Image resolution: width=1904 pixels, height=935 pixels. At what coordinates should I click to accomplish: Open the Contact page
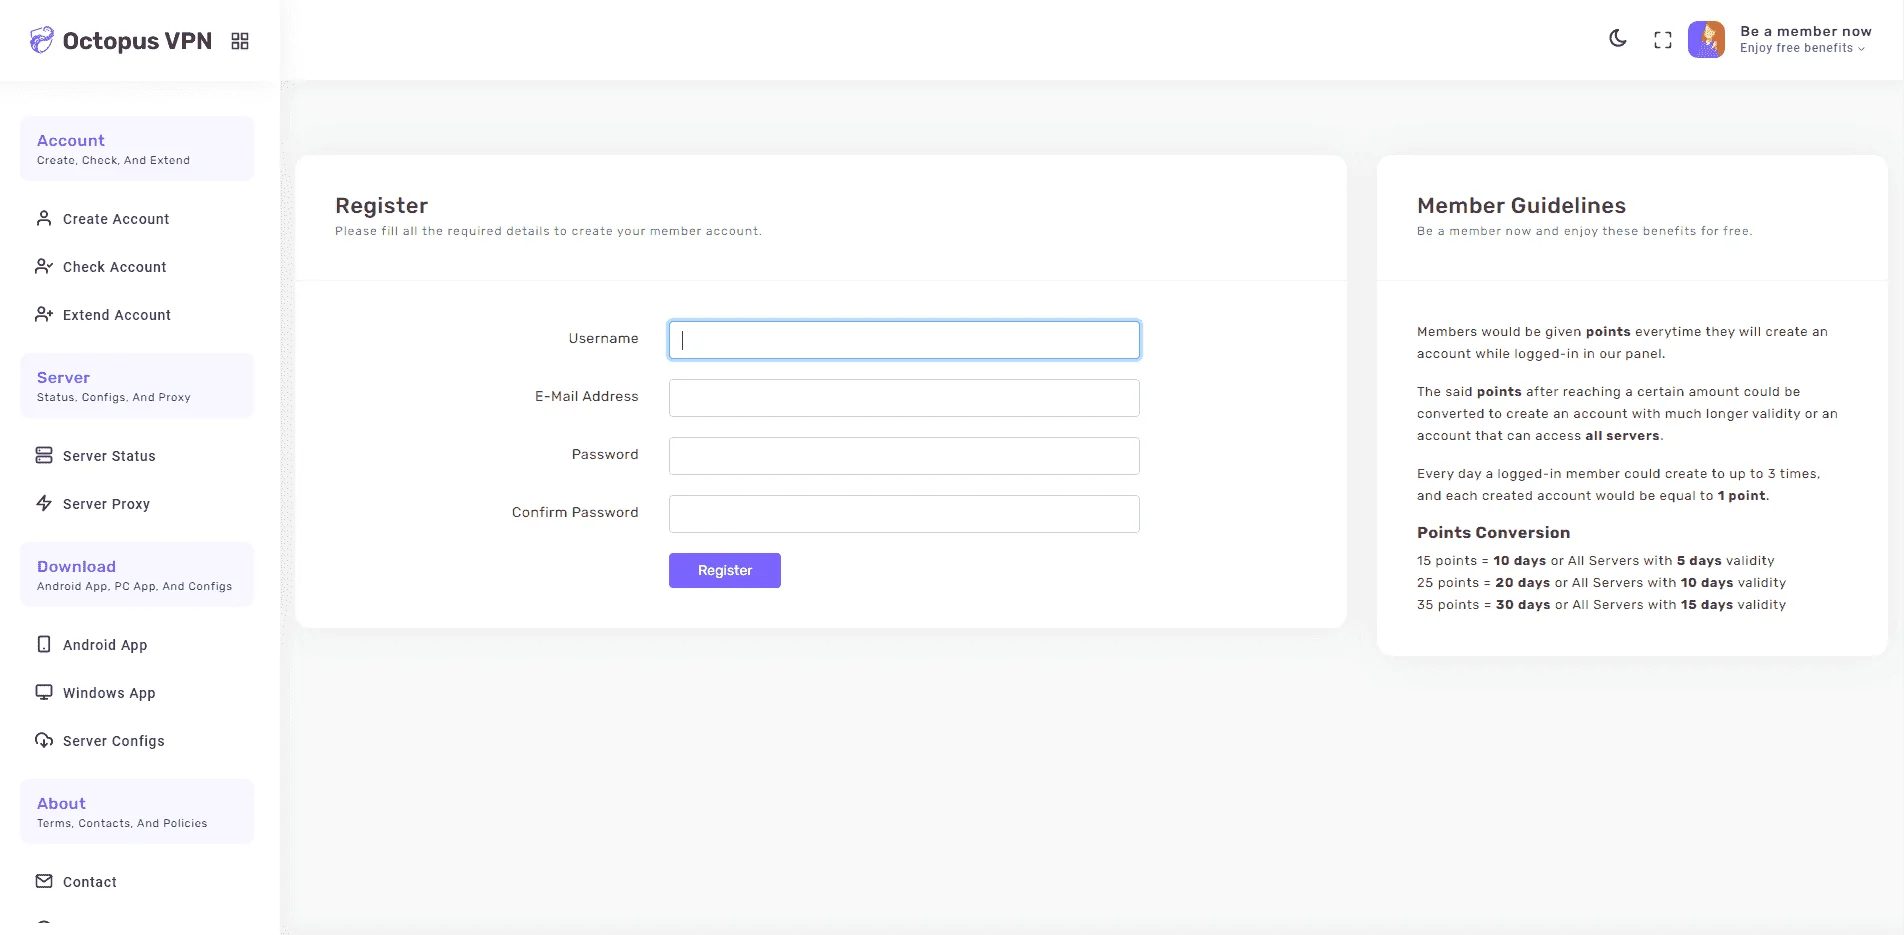(x=90, y=882)
